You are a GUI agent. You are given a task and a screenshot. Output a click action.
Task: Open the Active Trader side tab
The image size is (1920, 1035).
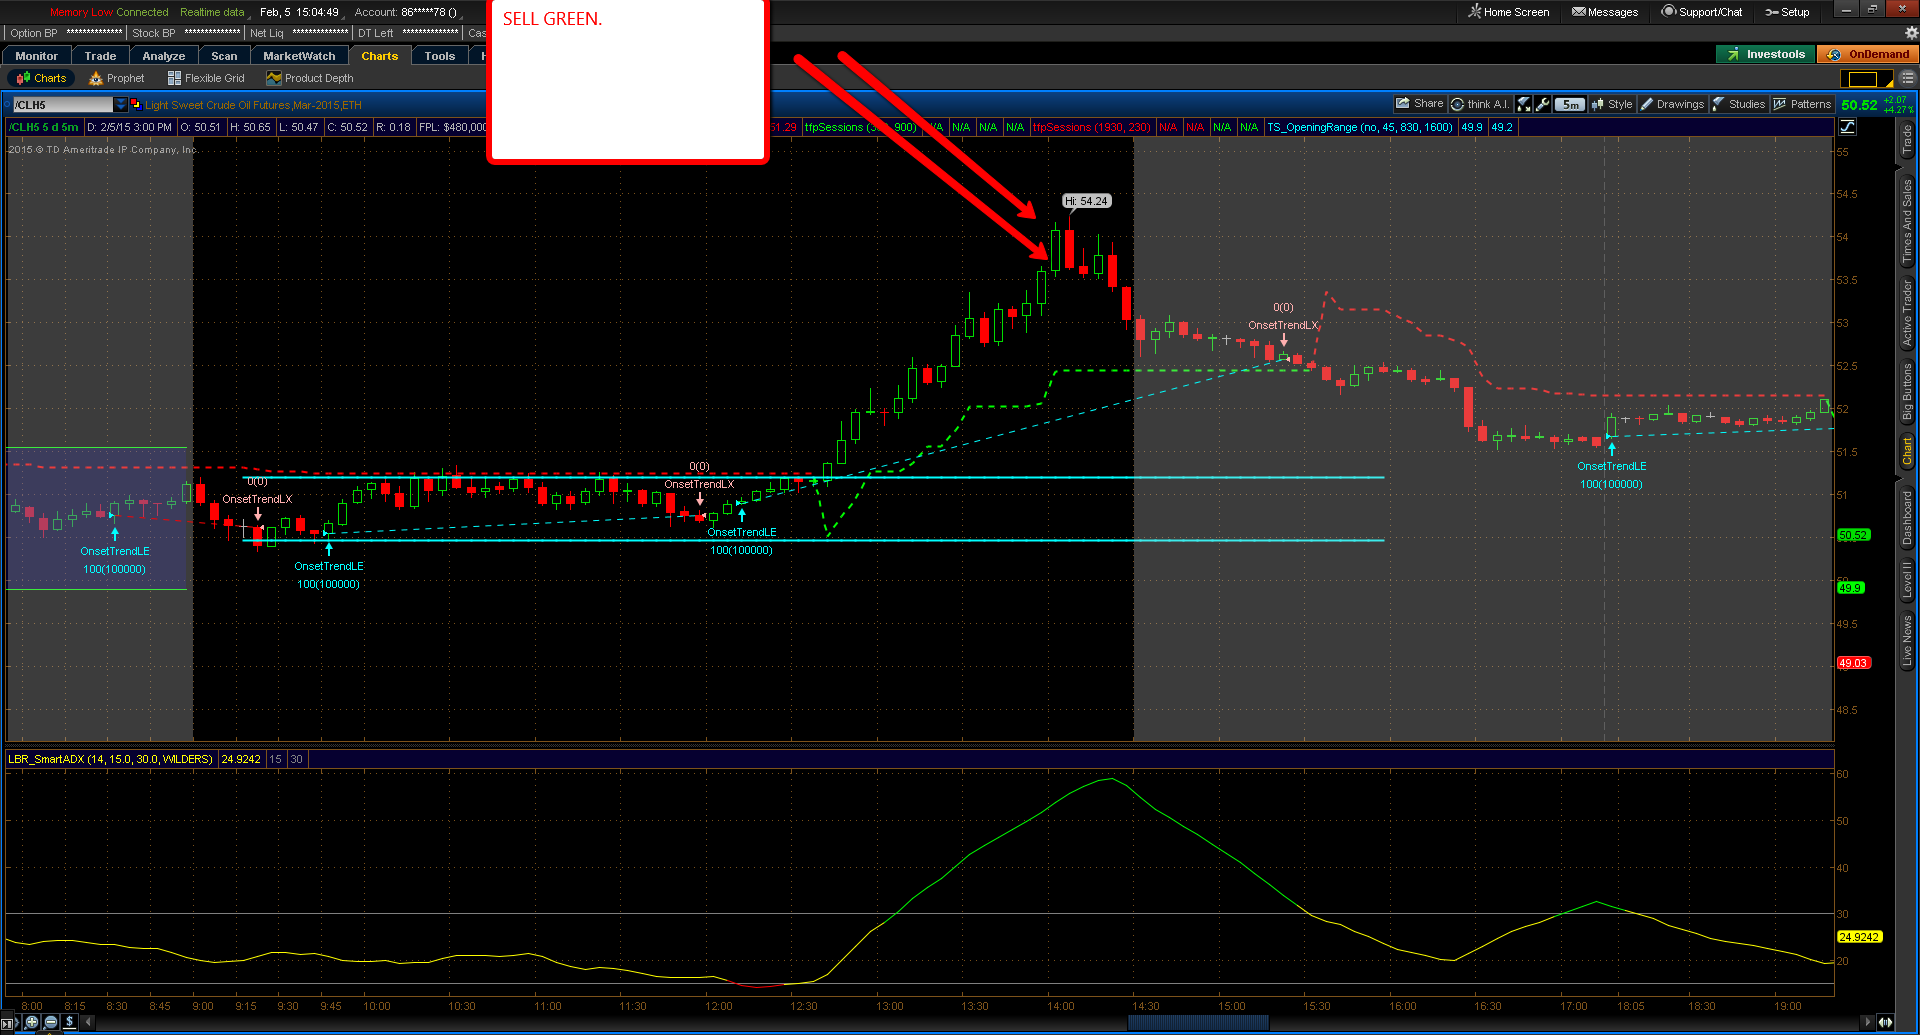(1907, 313)
